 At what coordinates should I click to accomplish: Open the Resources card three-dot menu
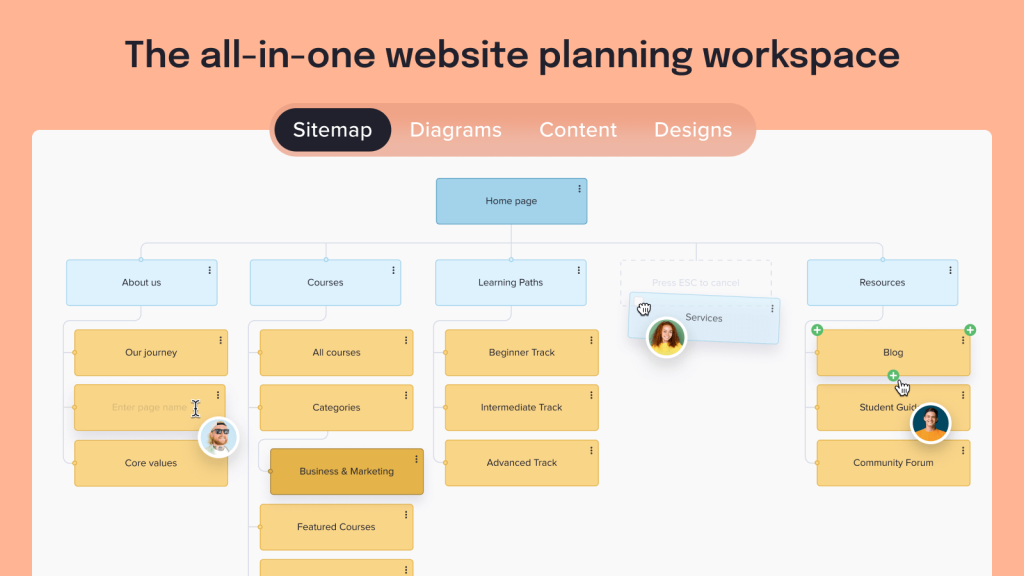tap(950, 270)
